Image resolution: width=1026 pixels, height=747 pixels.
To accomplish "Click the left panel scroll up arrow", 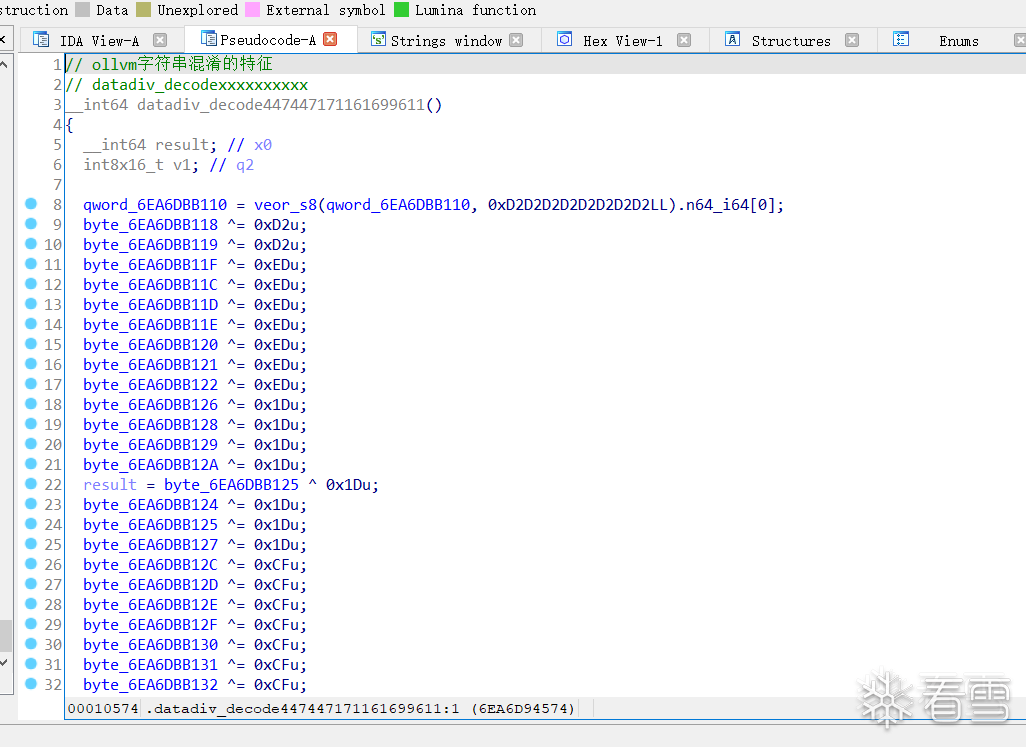I will pyautogui.click(x=5, y=64).
